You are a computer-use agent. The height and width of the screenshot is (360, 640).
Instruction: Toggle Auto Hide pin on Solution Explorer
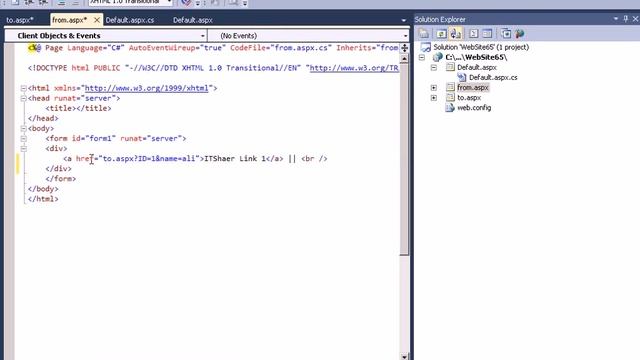point(626,19)
